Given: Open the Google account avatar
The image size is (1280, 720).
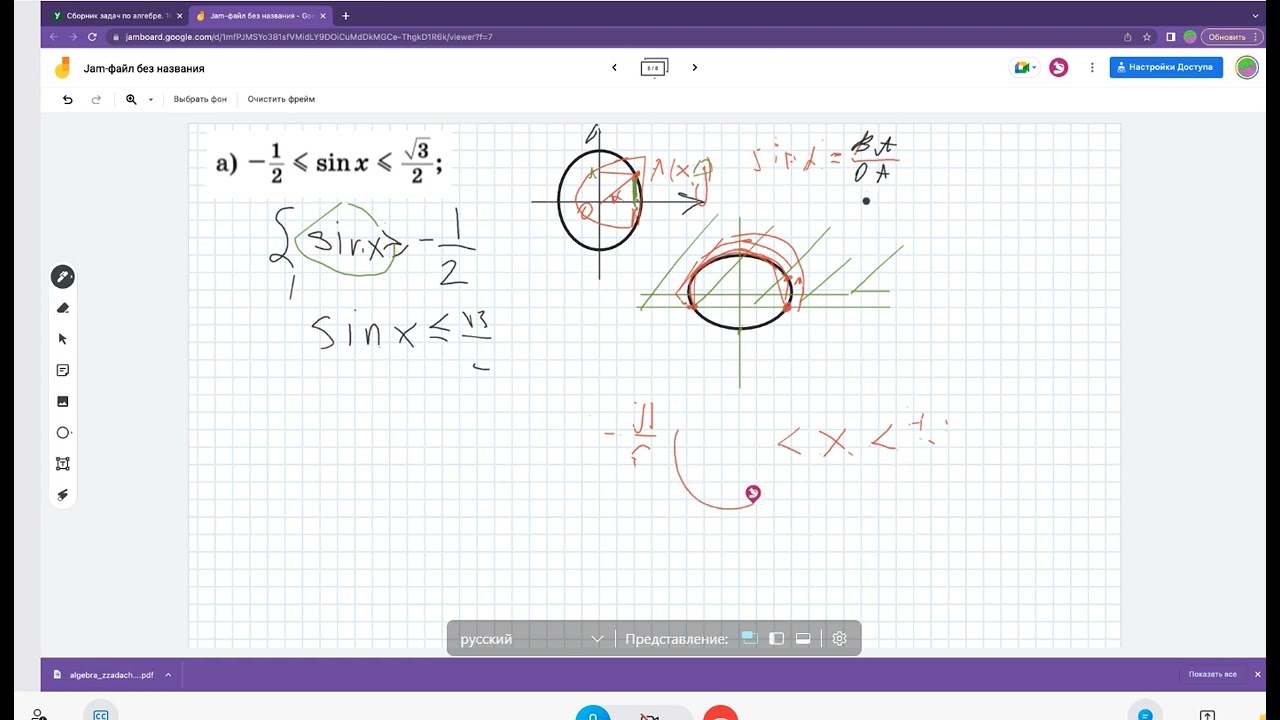Looking at the screenshot, I should click(1247, 67).
